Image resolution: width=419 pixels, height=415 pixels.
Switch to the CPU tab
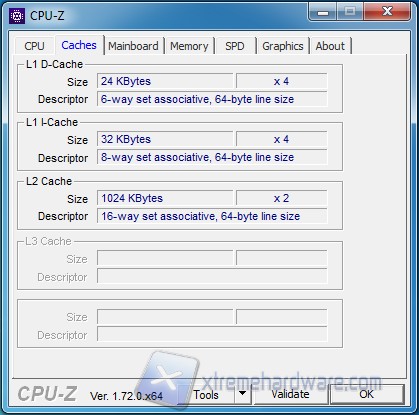coord(34,46)
